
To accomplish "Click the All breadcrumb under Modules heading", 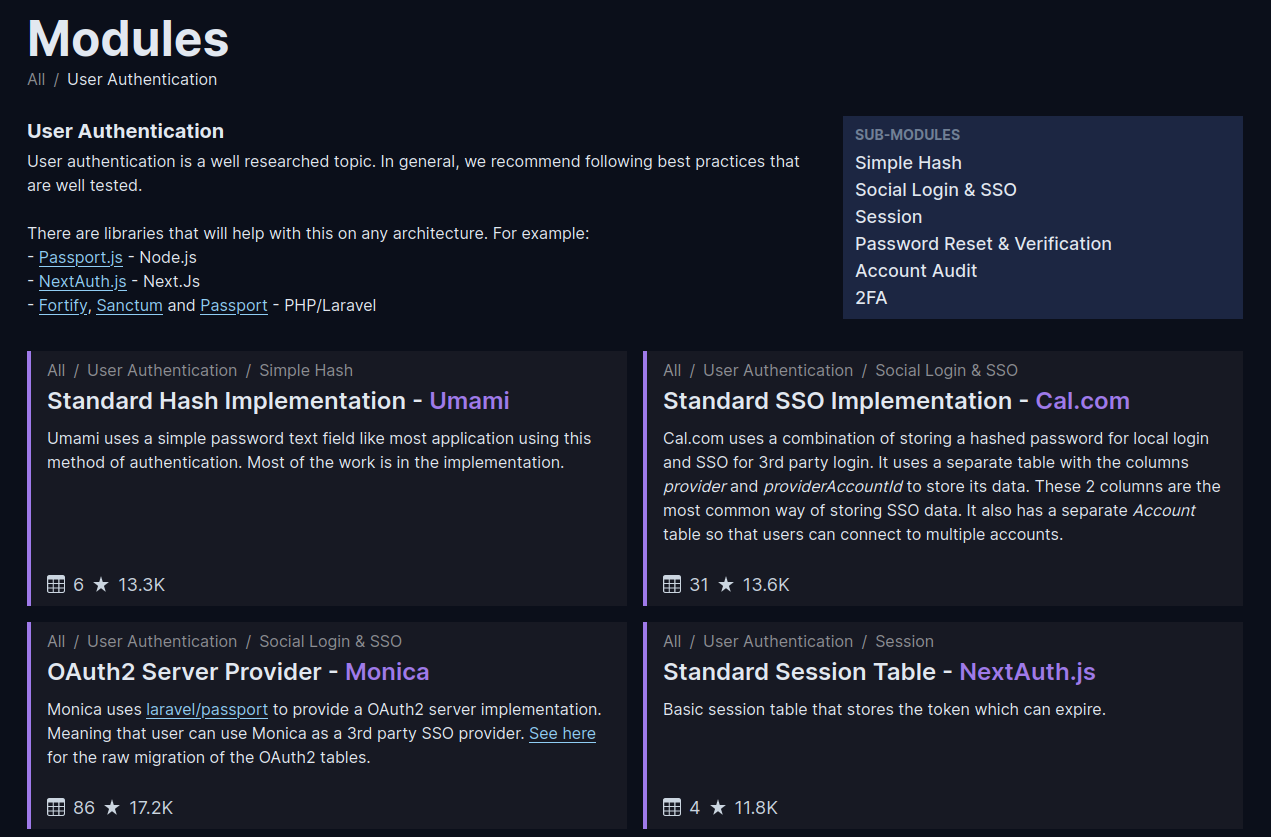I will click(x=36, y=79).
